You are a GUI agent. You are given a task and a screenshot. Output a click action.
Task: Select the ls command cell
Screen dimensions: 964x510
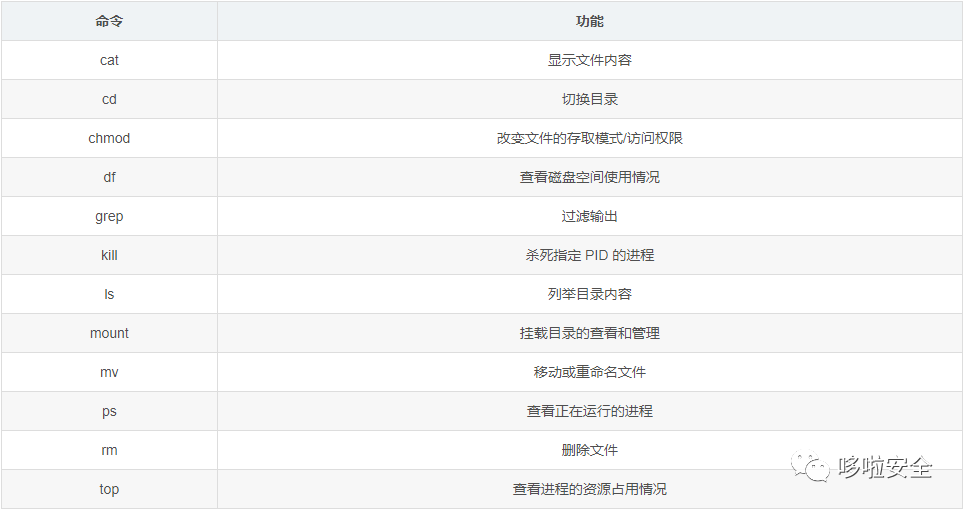click(x=109, y=294)
